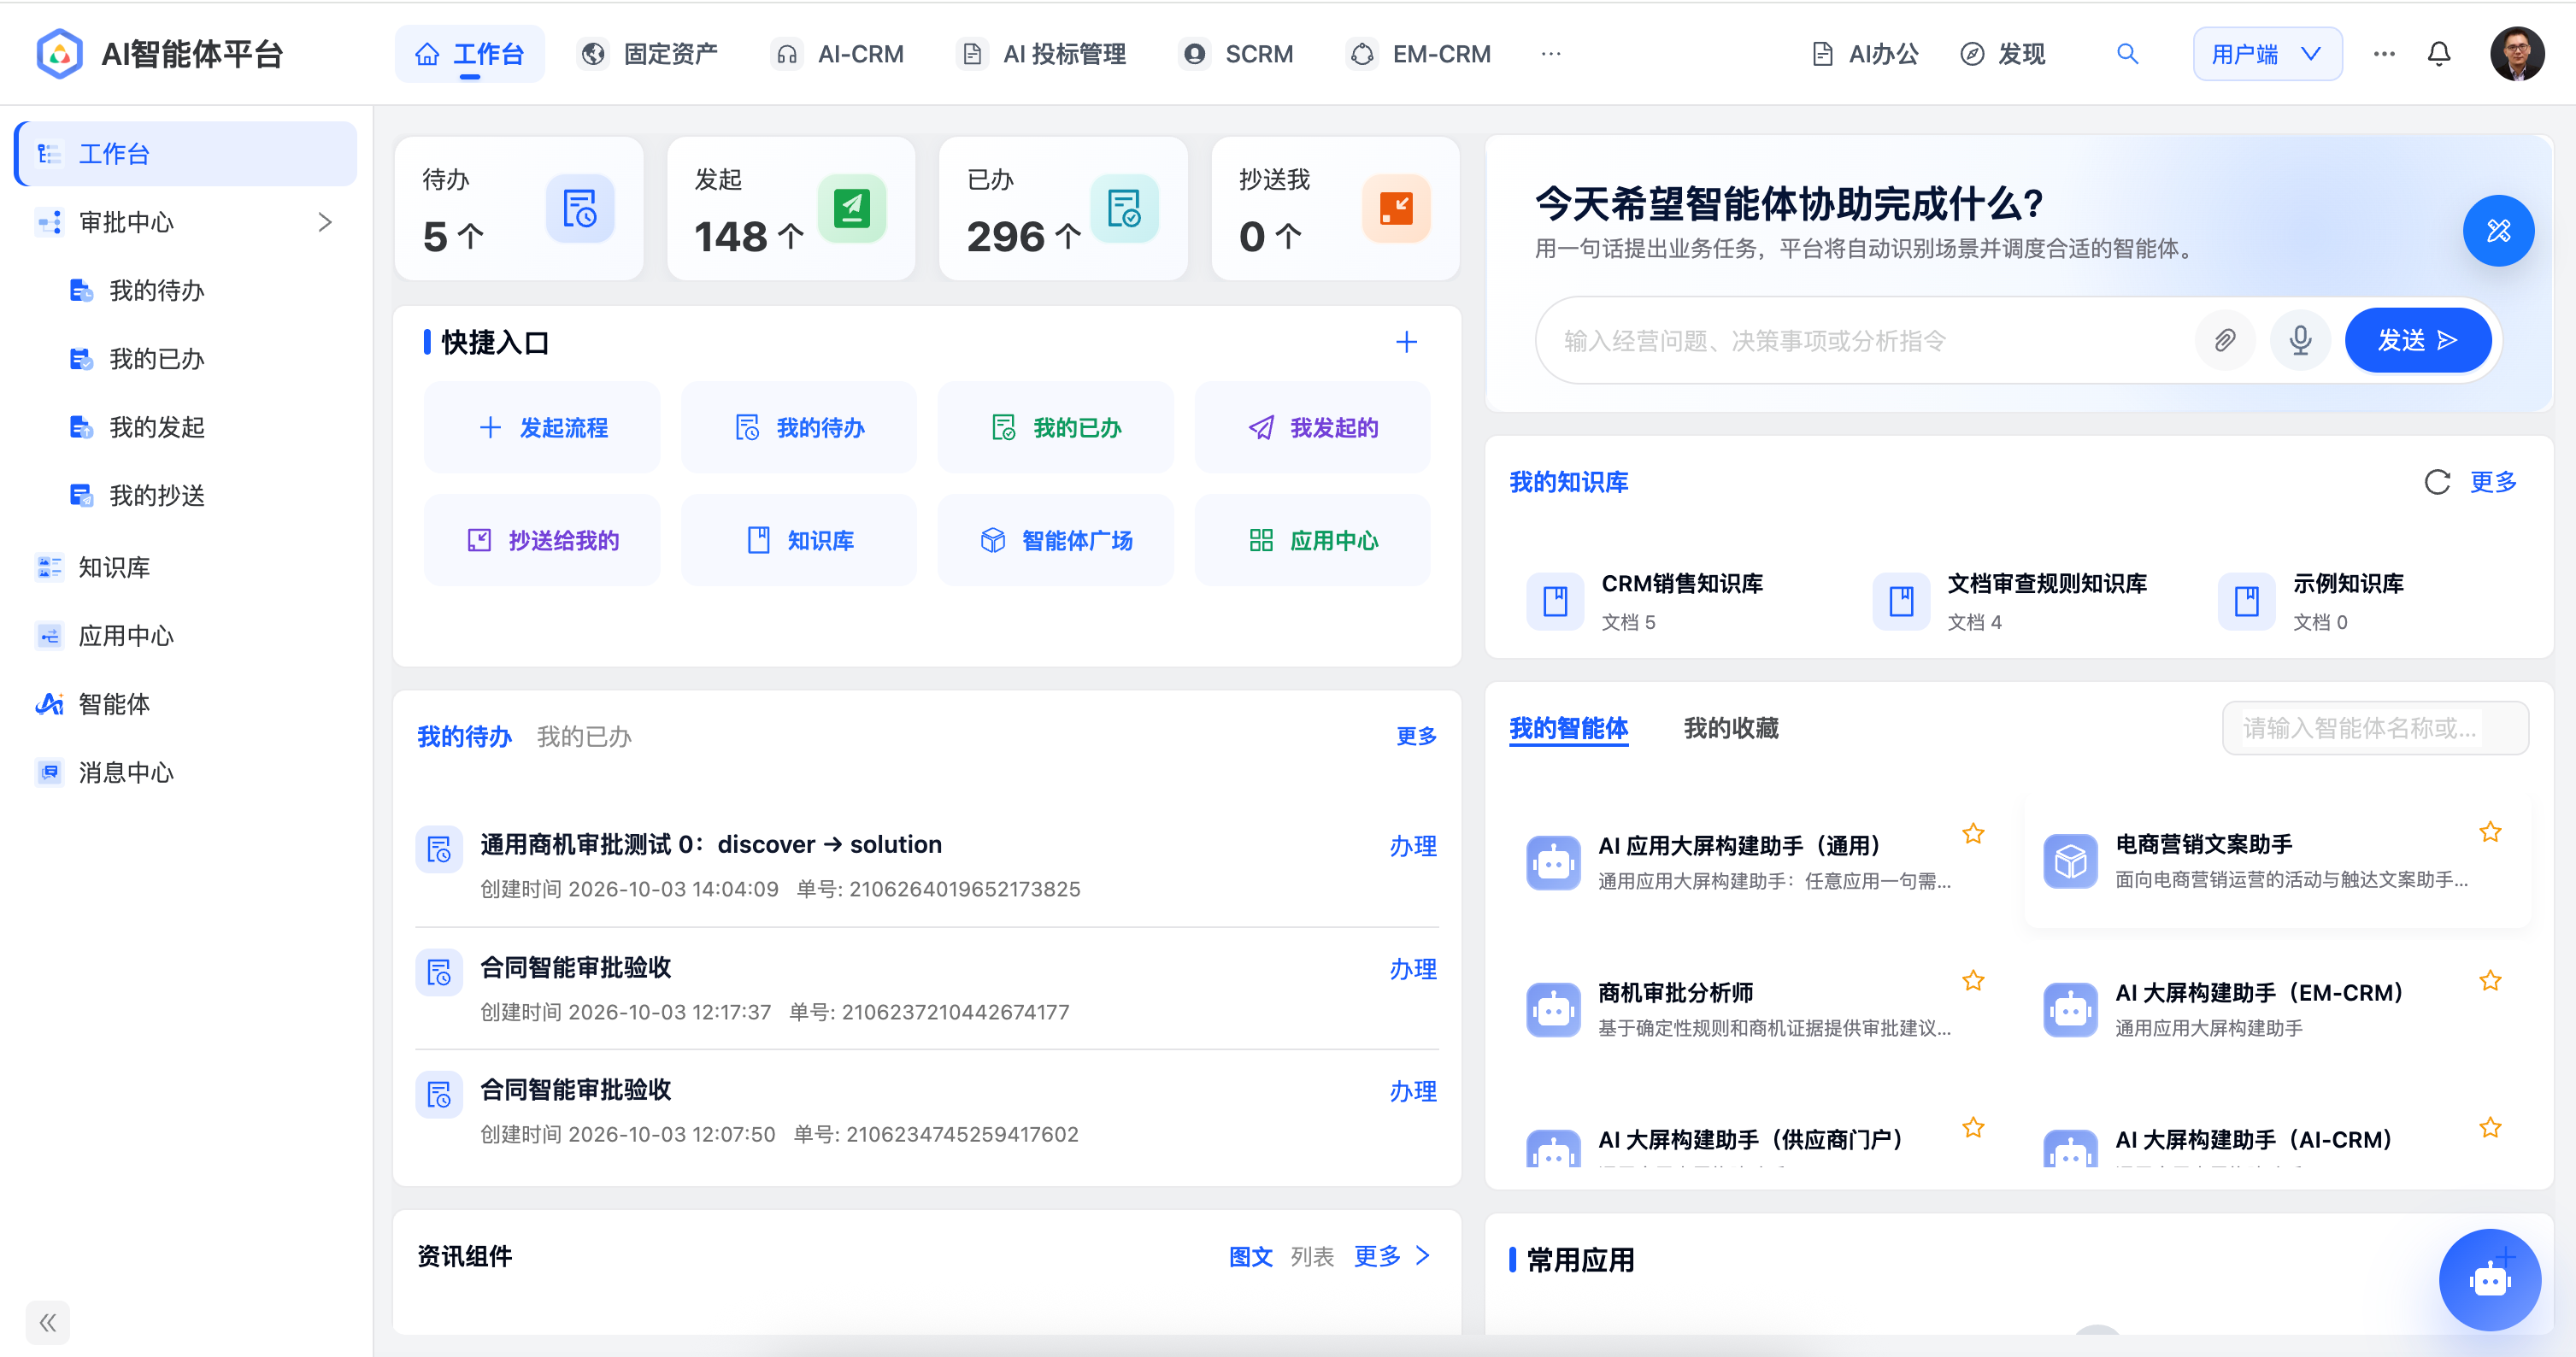Open the floating robot assistant button
2576x1357 pixels.
click(2489, 1279)
